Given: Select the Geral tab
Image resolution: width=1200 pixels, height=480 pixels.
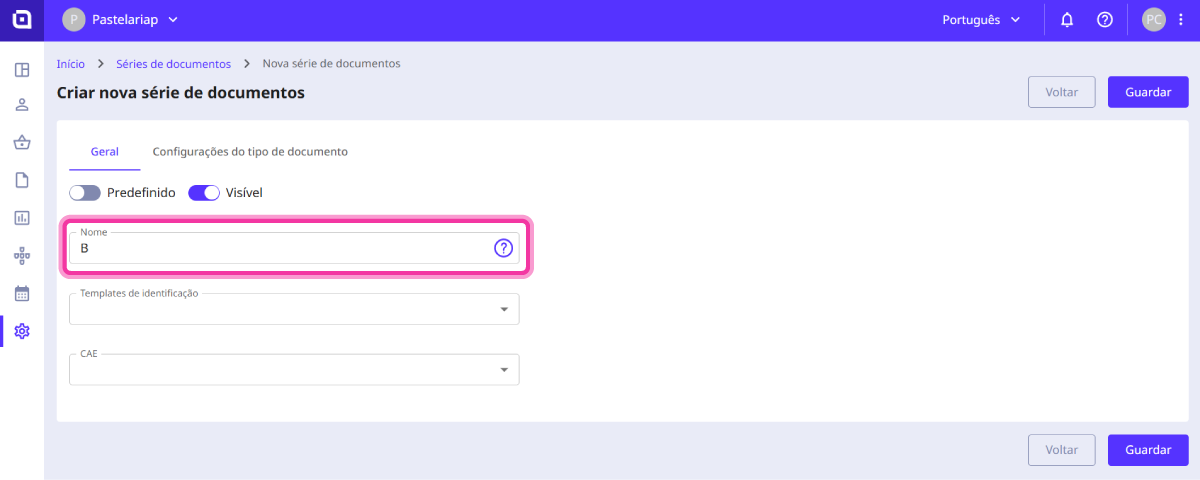Looking at the screenshot, I should [x=105, y=152].
